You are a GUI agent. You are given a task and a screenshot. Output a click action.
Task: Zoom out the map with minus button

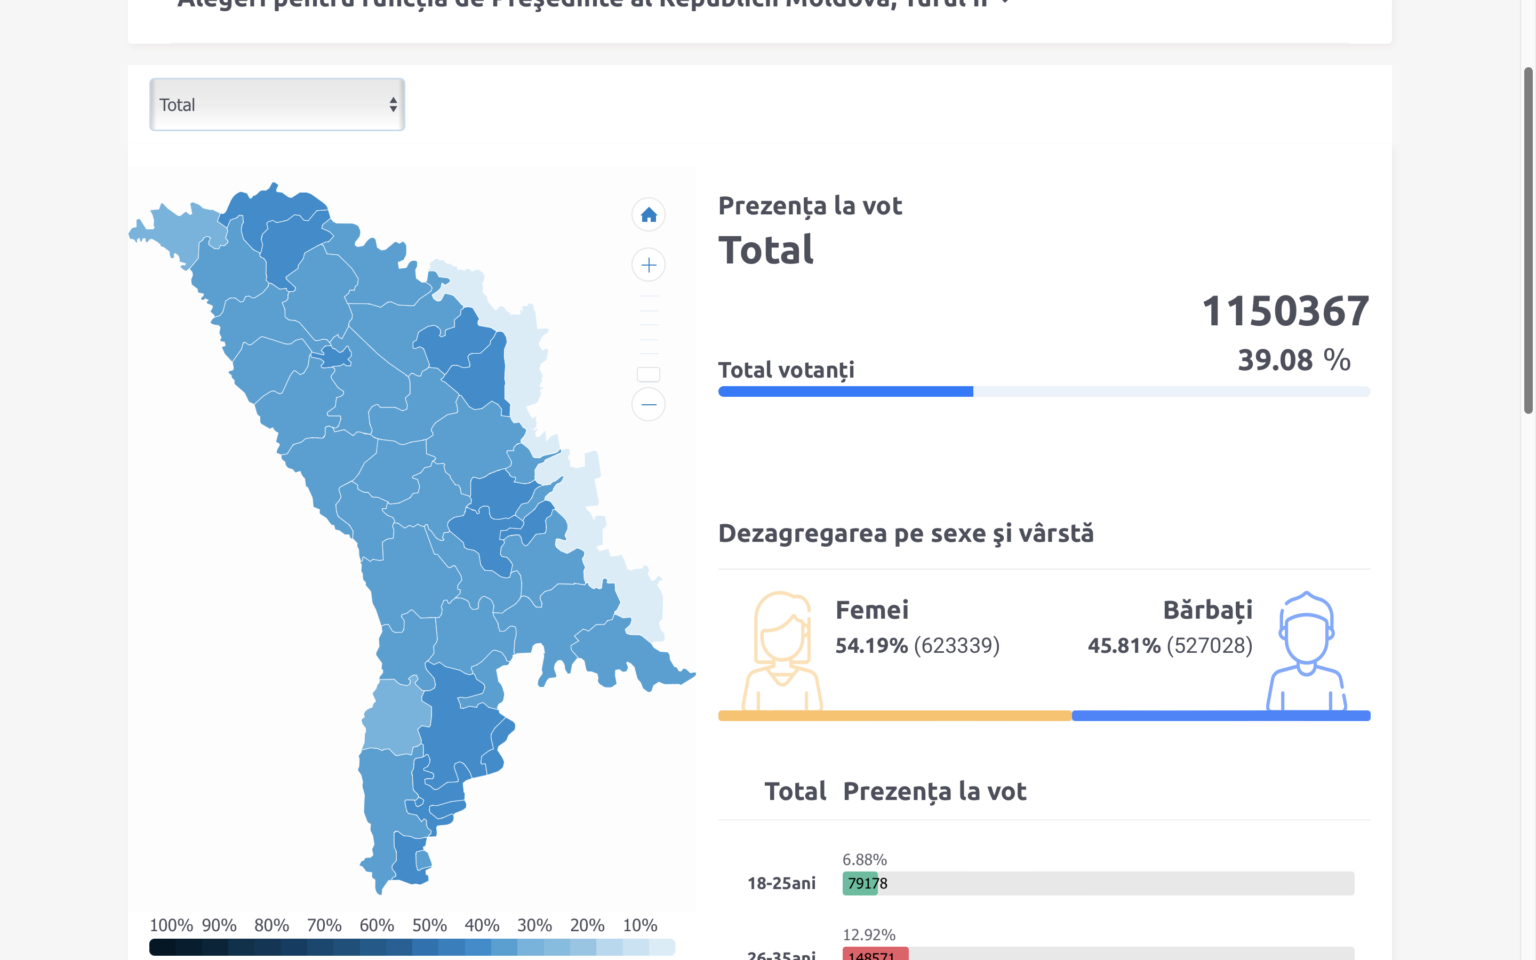tap(648, 405)
